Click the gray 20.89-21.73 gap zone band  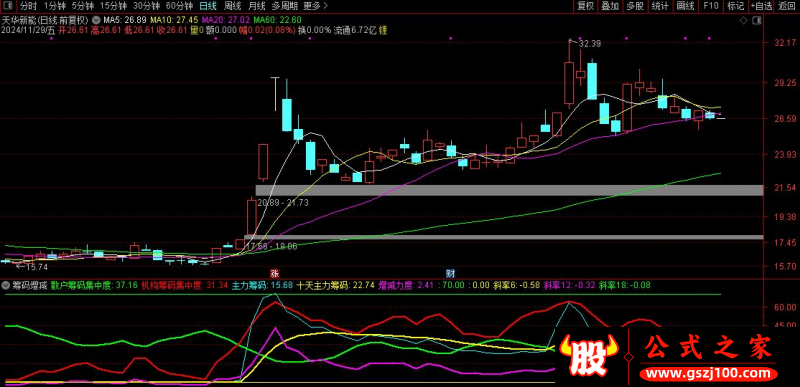tap(509, 190)
